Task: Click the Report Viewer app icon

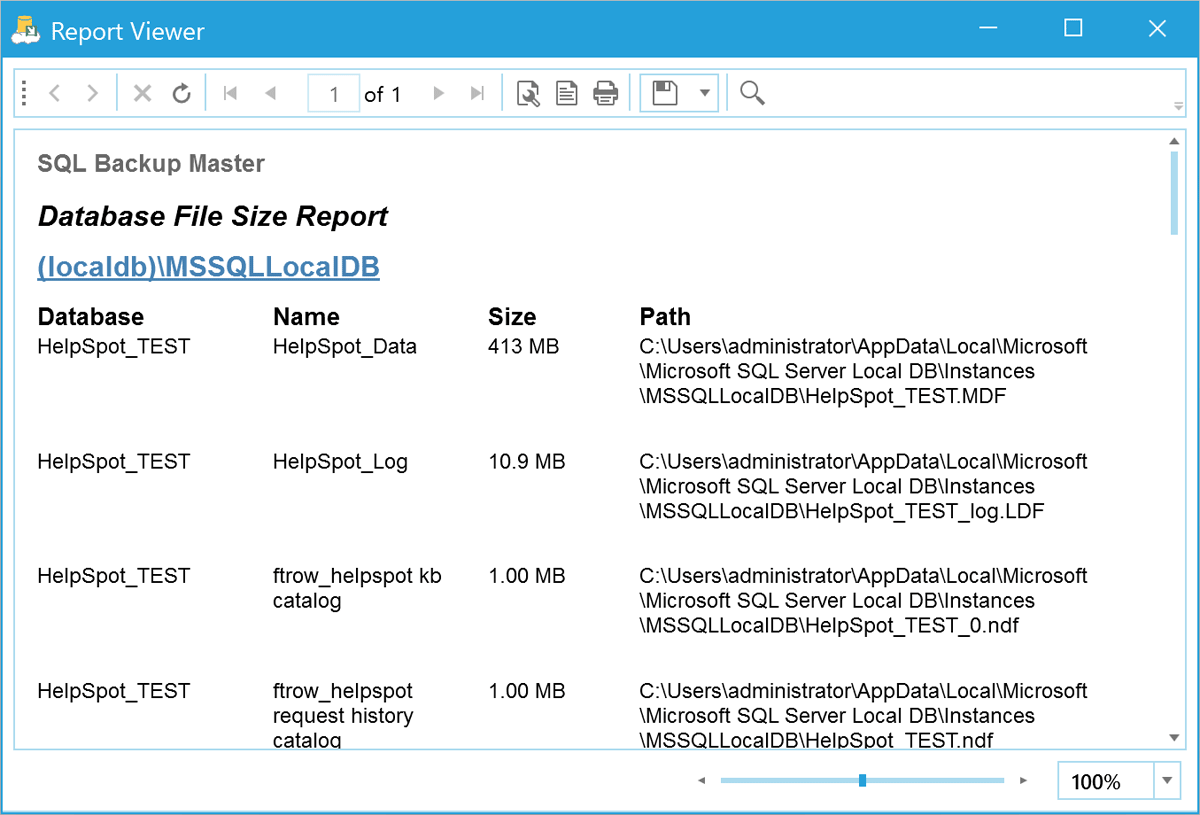Action: coord(25,30)
